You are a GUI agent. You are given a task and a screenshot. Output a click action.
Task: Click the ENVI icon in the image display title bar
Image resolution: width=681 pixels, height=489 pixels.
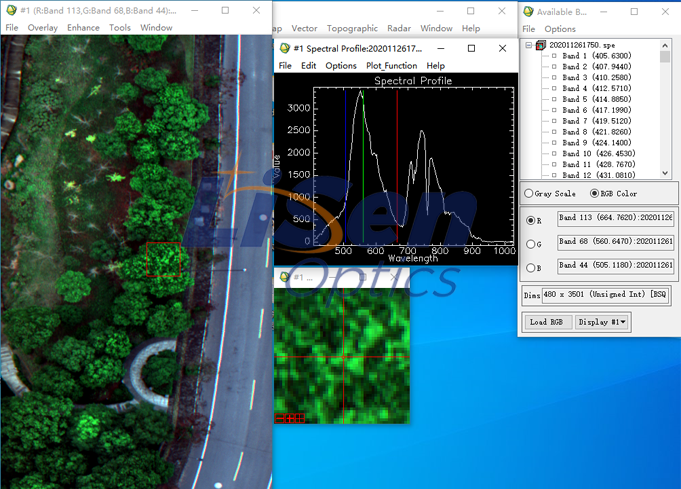coord(12,10)
